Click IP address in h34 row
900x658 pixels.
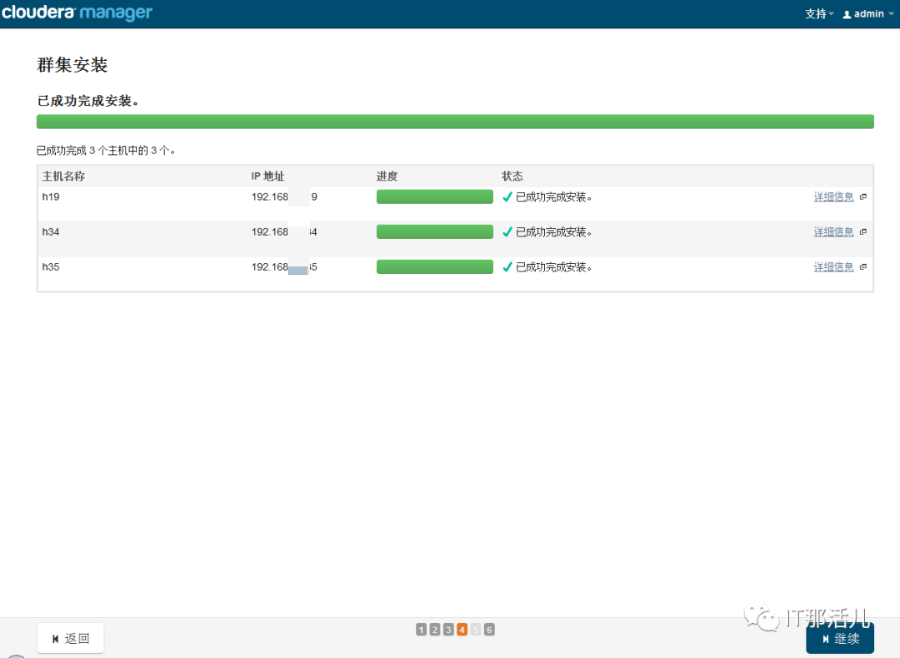pyautogui.click(x=284, y=232)
